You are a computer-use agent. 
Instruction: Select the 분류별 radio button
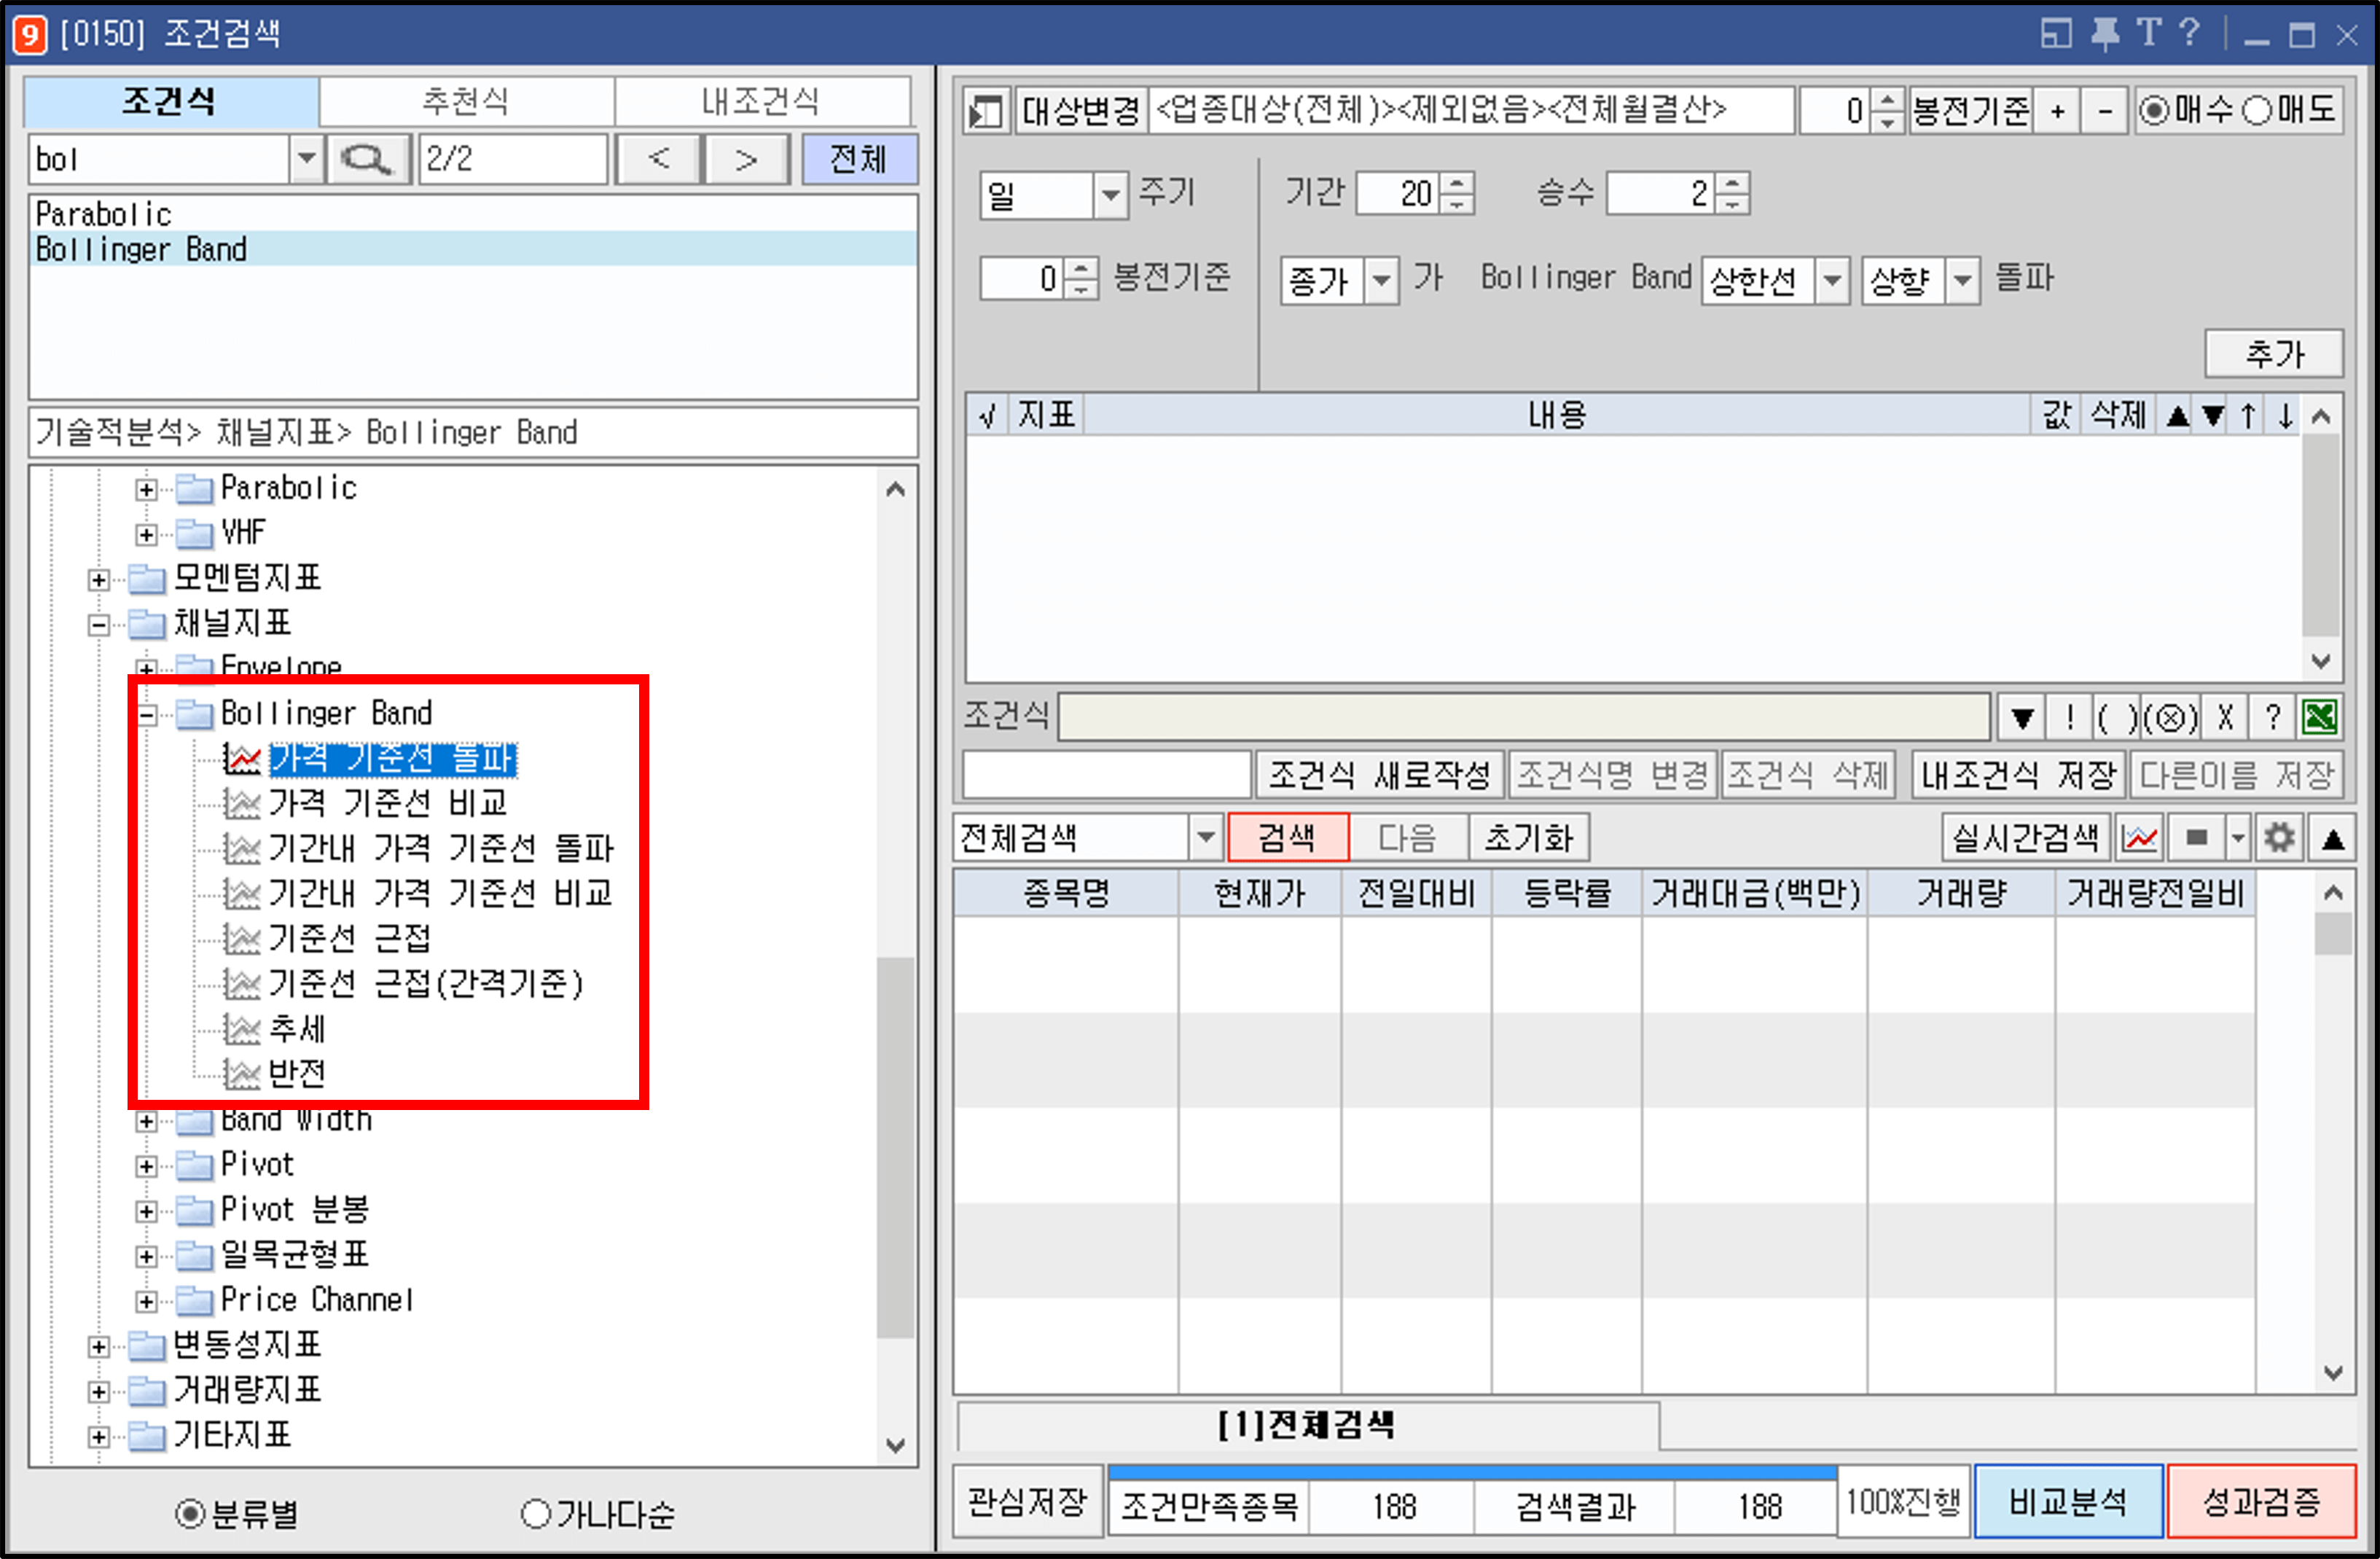(190, 1514)
